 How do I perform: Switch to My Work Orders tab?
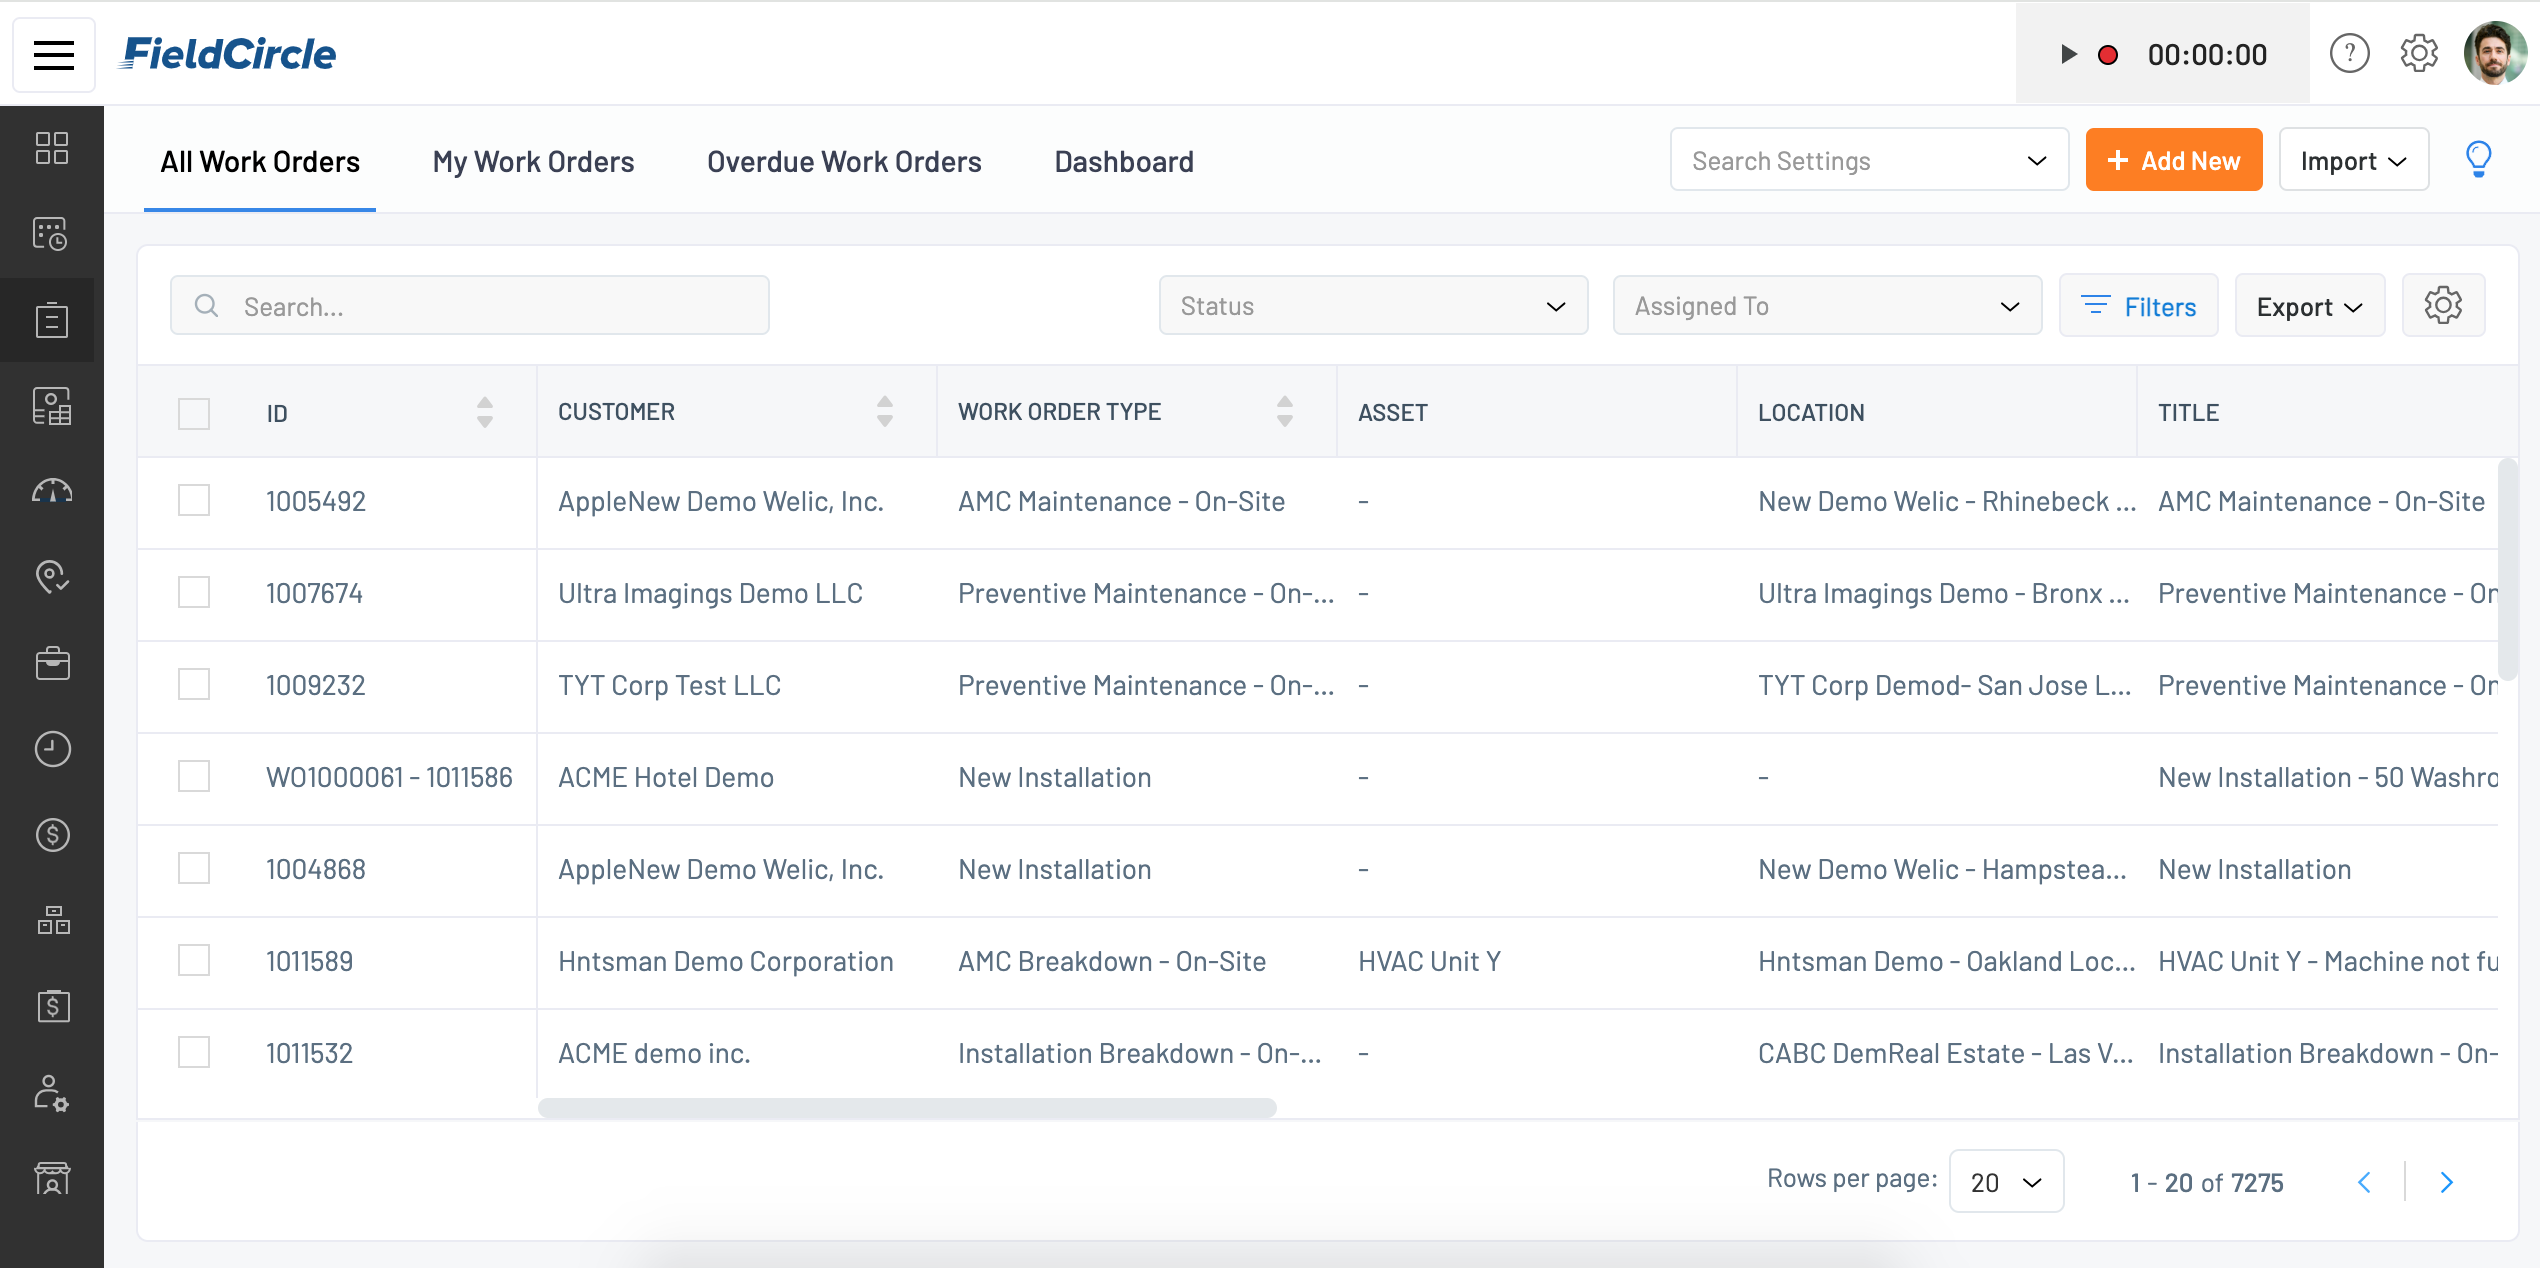click(533, 162)
